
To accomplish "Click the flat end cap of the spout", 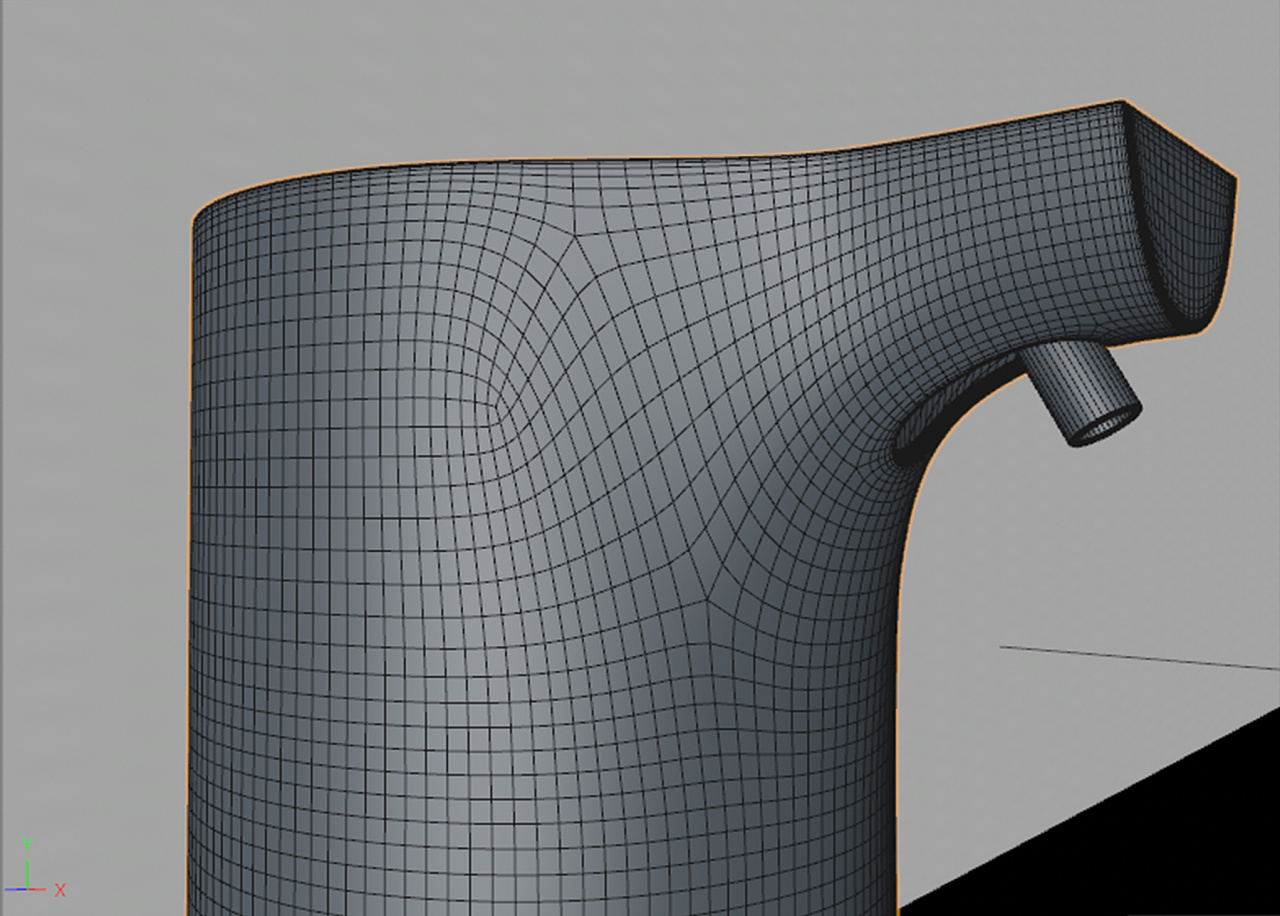I will click(x=1184, y=220).
